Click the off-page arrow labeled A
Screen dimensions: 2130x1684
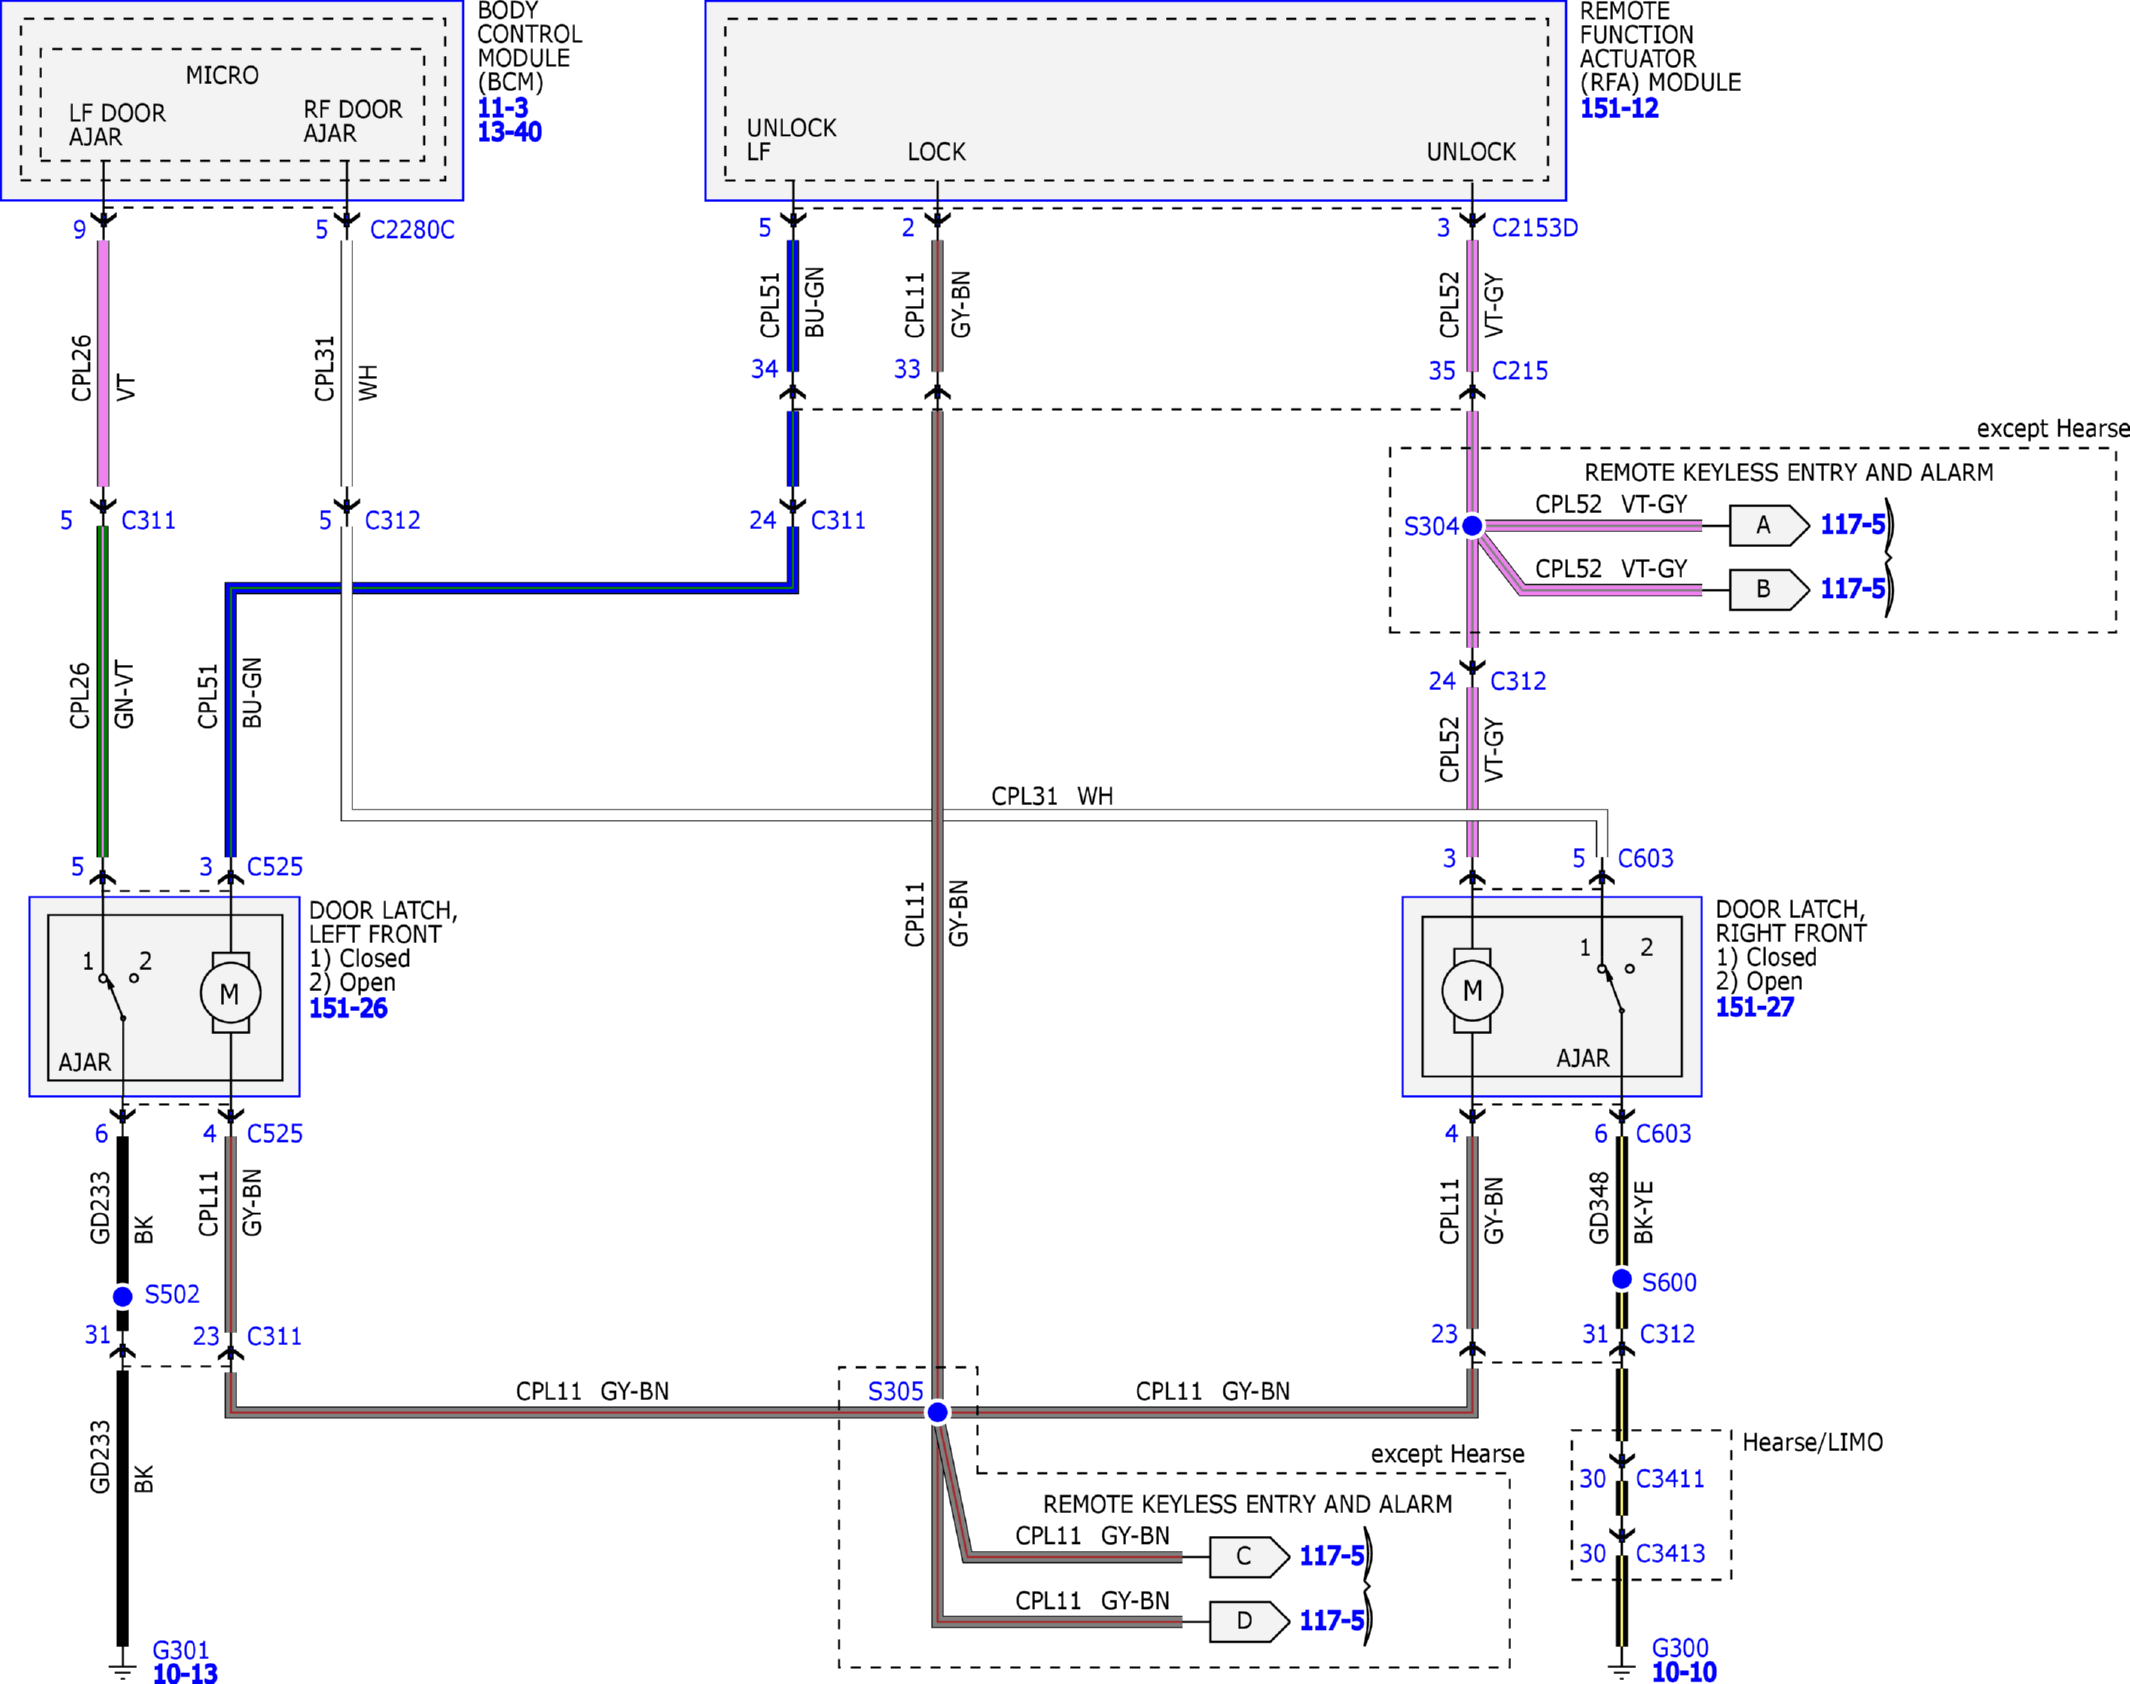point(1769,525)
